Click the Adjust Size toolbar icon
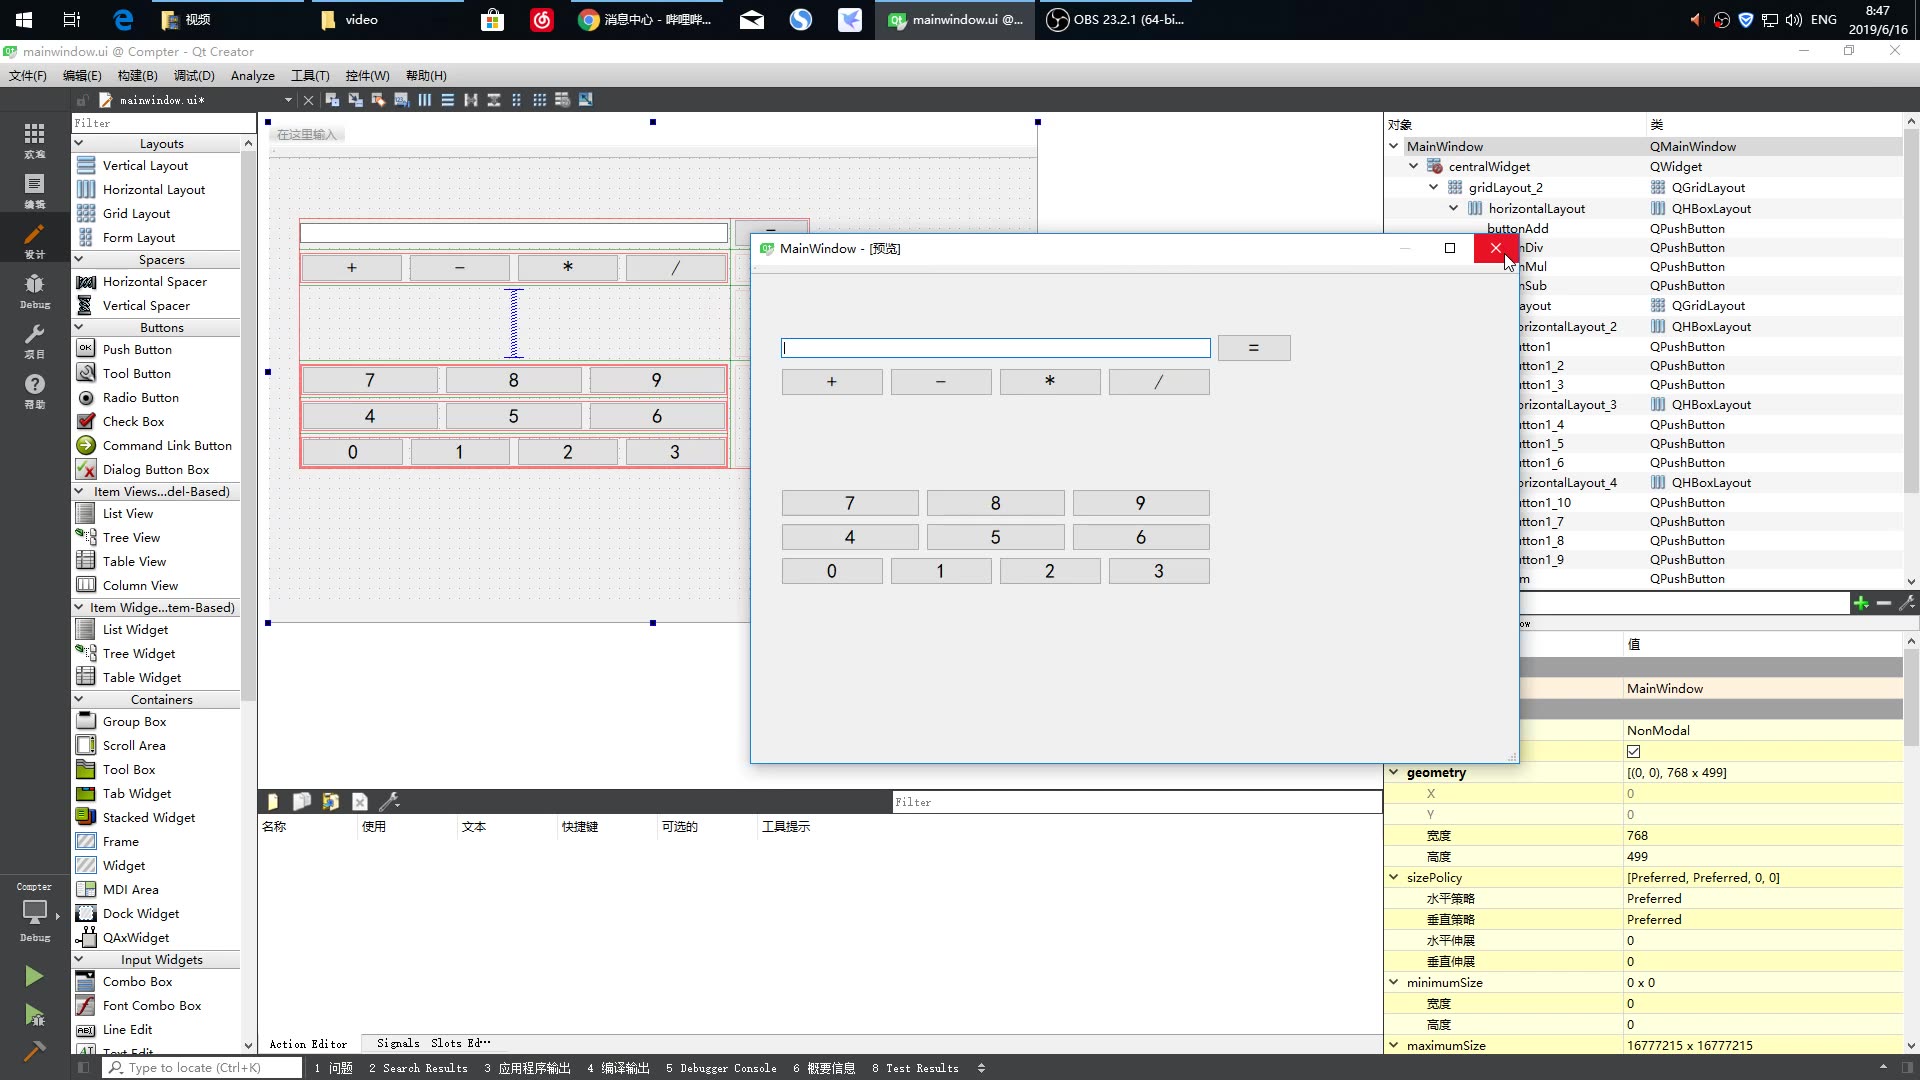Viewport: 1920px width, 1080px height. point(586,100)
